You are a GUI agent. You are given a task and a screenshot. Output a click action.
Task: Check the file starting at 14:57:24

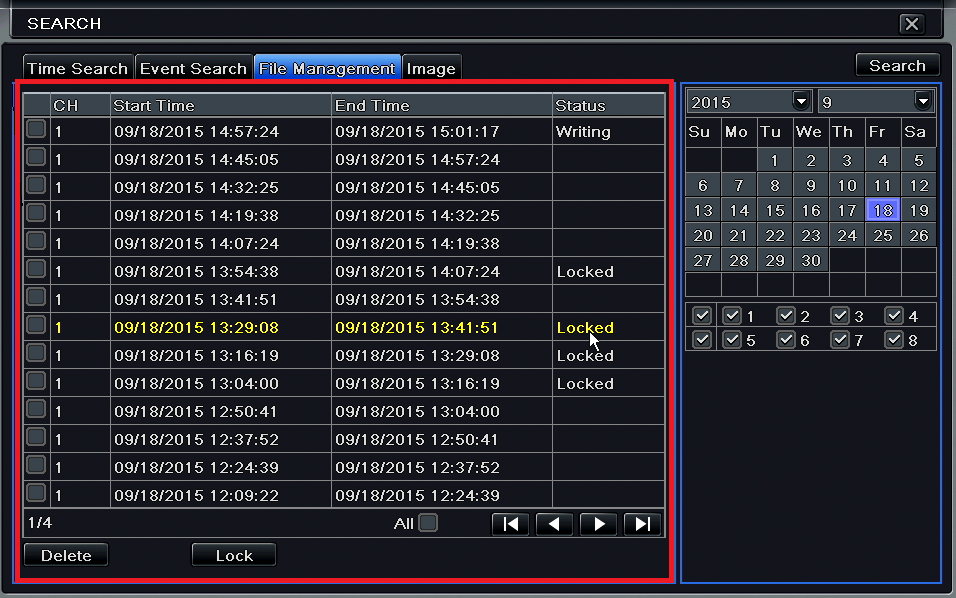(36, 129)
